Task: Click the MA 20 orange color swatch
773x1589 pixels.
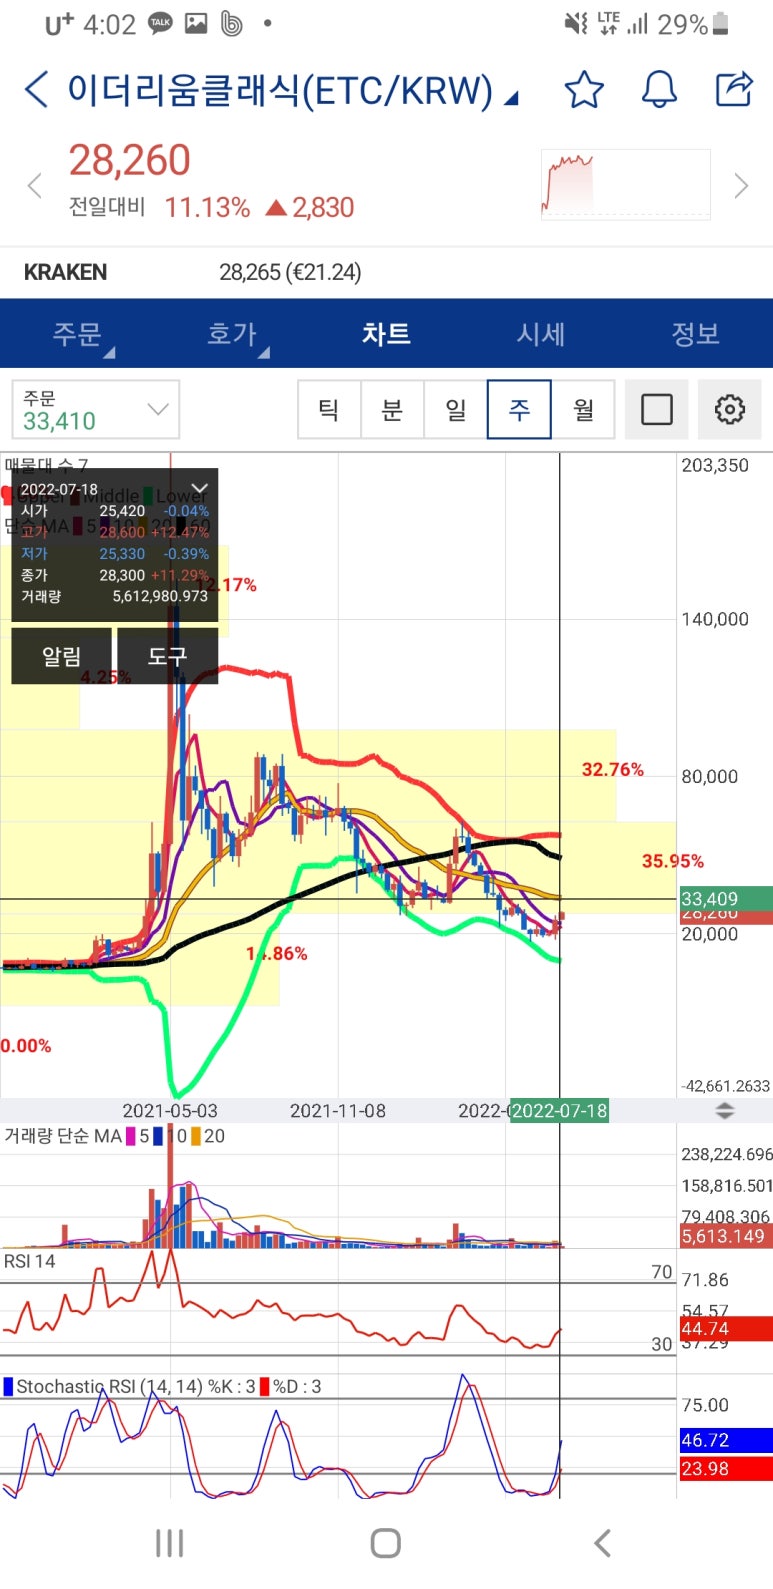Action: pos(196,1136)
